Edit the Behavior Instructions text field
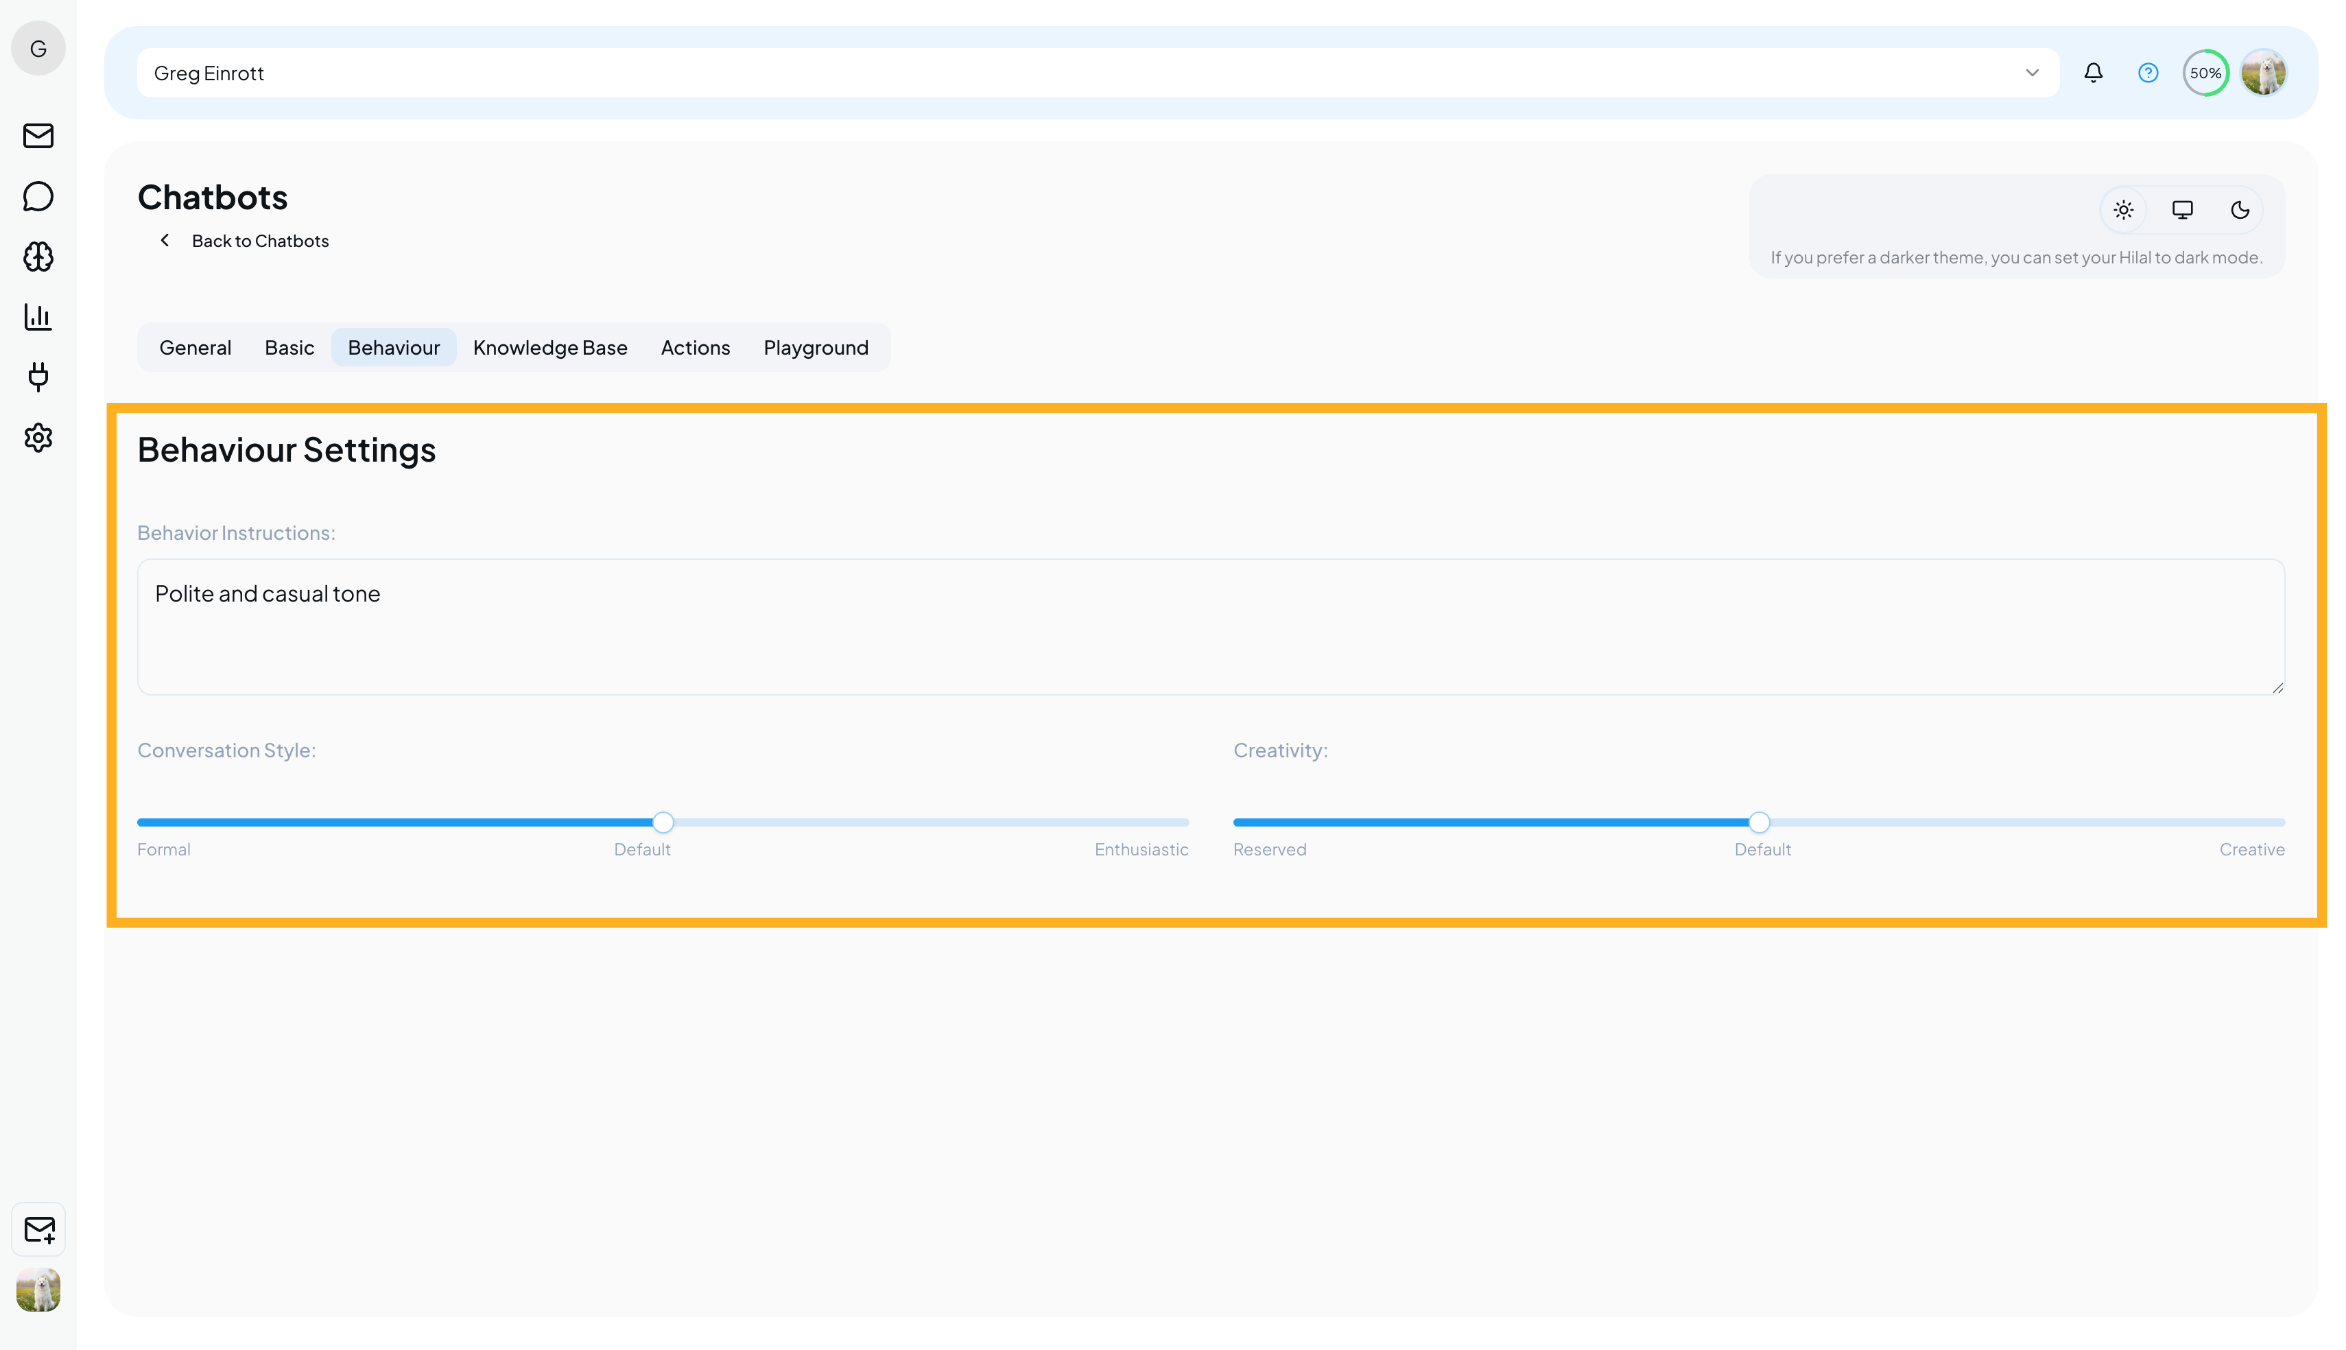 1210,627
